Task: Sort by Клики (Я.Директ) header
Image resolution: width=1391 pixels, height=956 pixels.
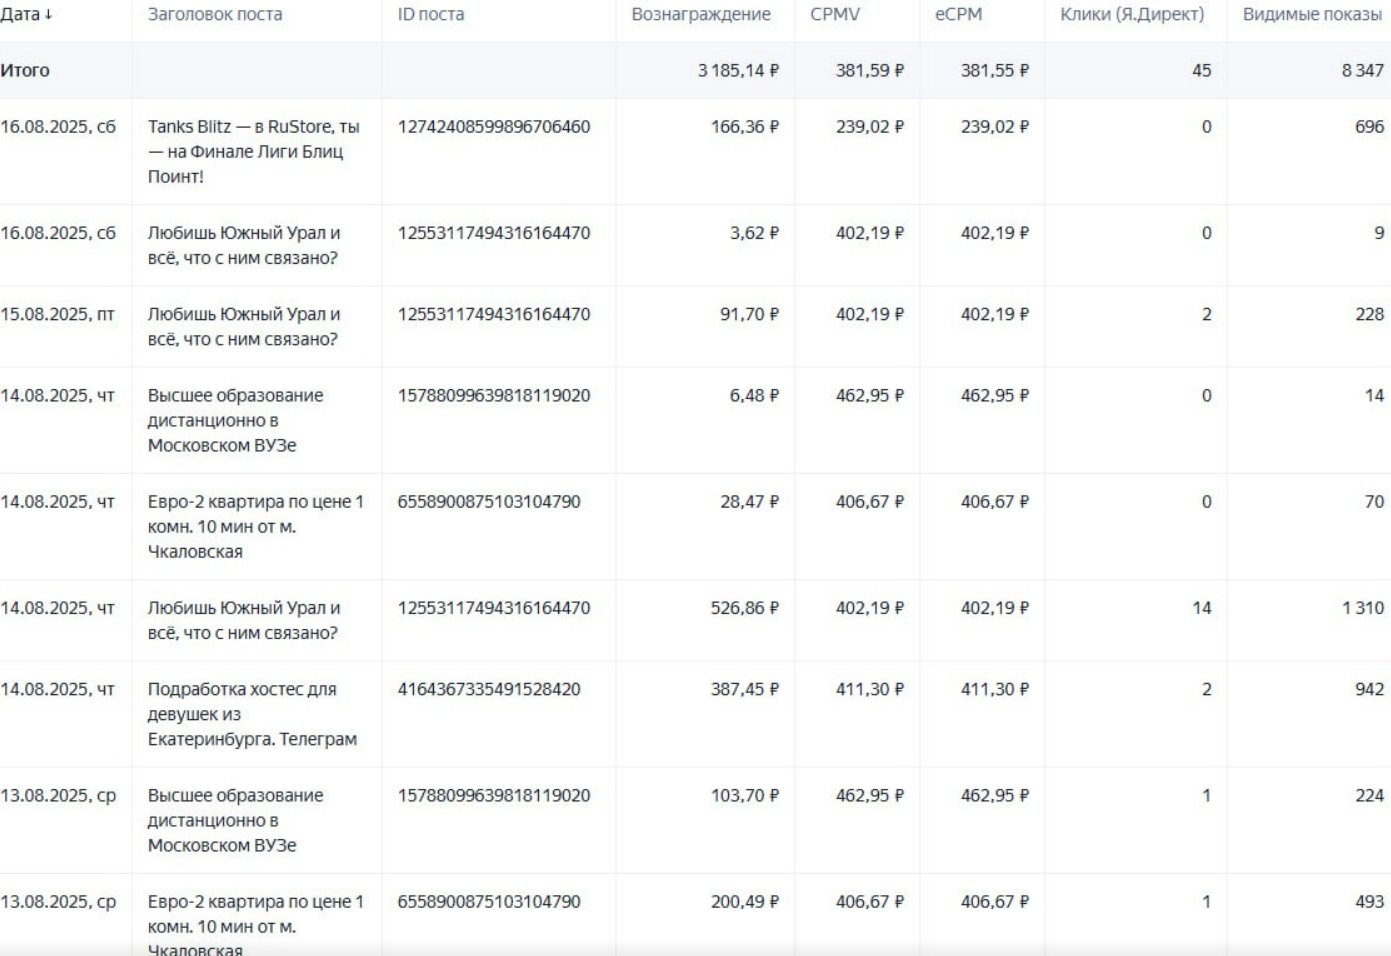Action: click(1132, 15)
